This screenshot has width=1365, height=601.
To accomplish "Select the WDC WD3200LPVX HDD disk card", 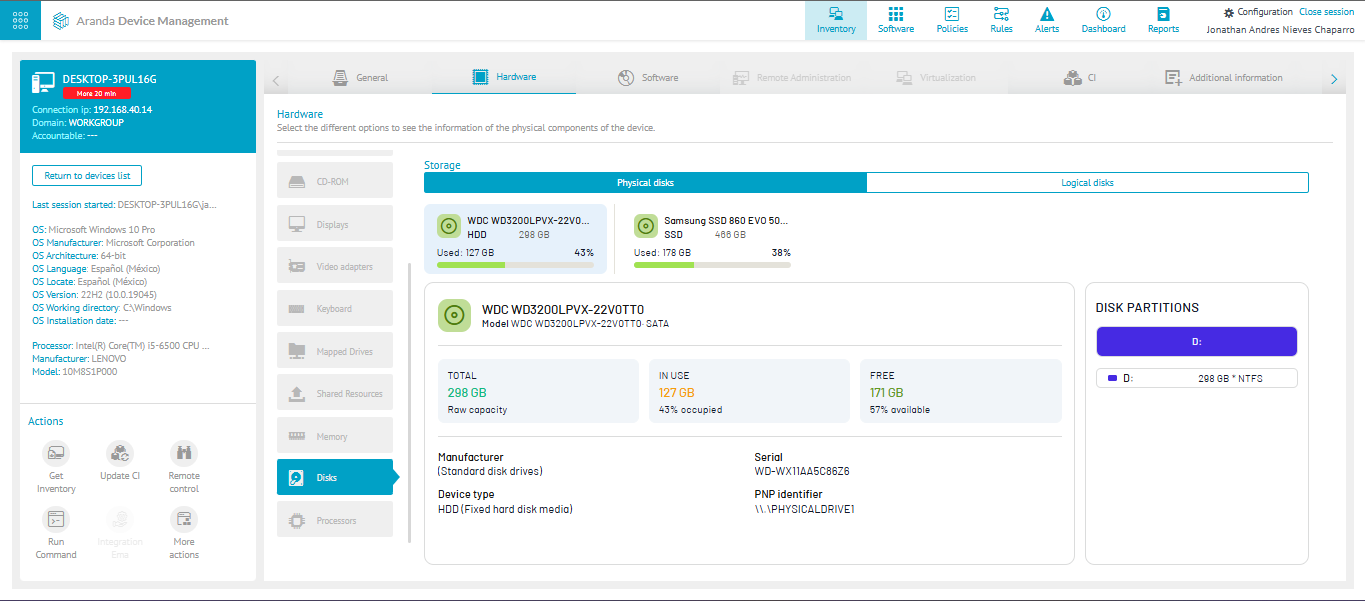I will click(x=515, y=239).
